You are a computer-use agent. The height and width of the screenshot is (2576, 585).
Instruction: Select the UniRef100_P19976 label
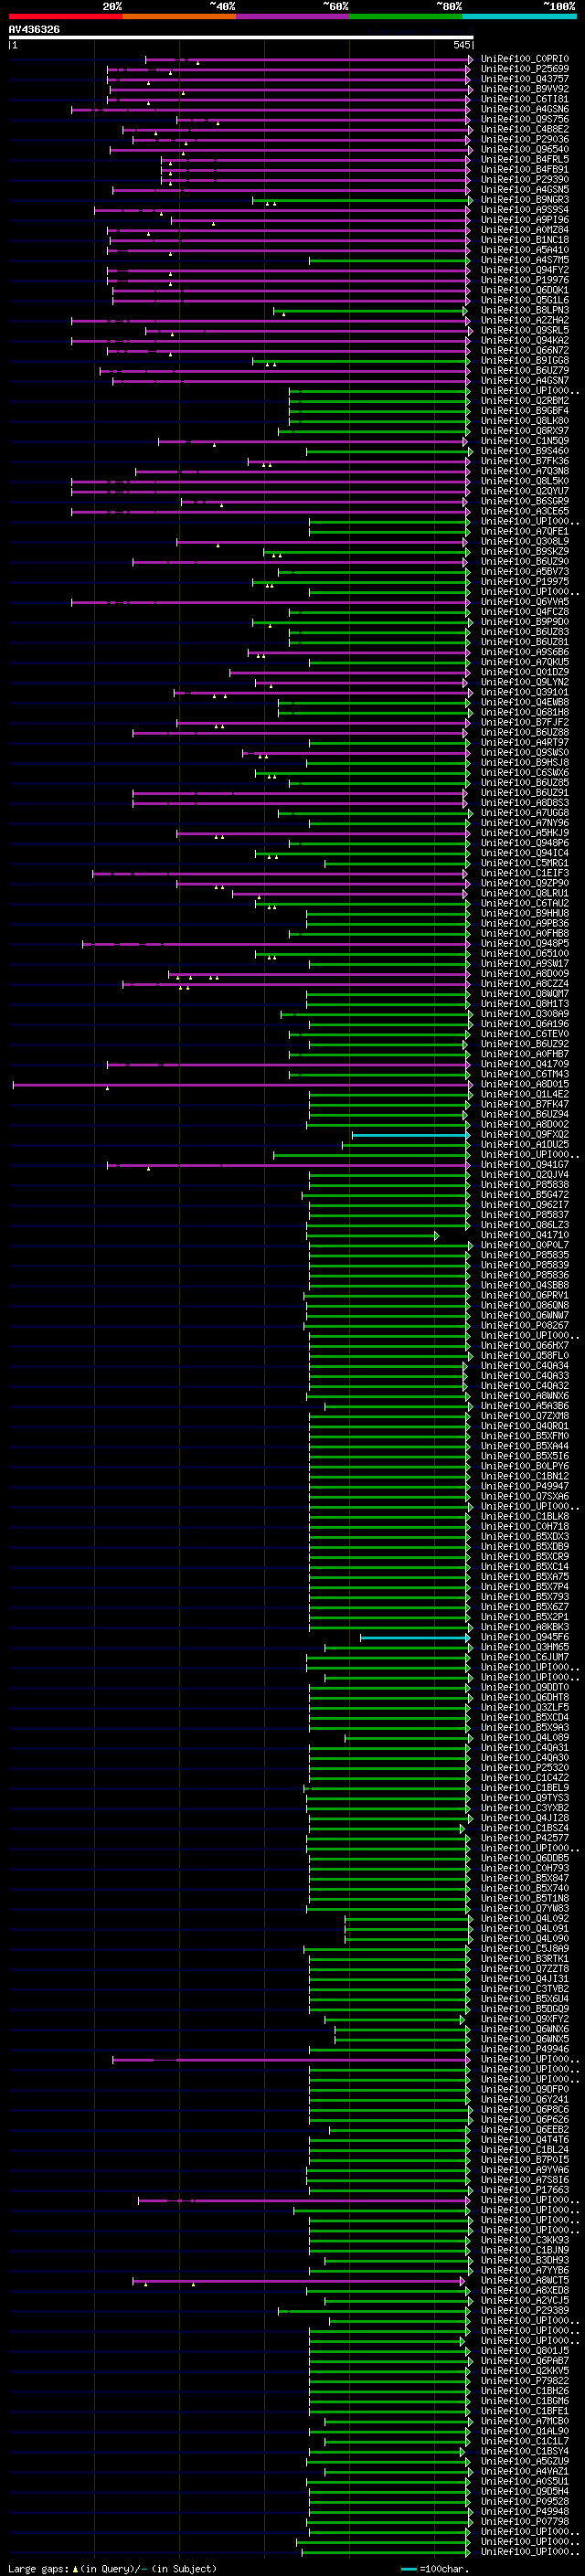[x=525, y=280]
